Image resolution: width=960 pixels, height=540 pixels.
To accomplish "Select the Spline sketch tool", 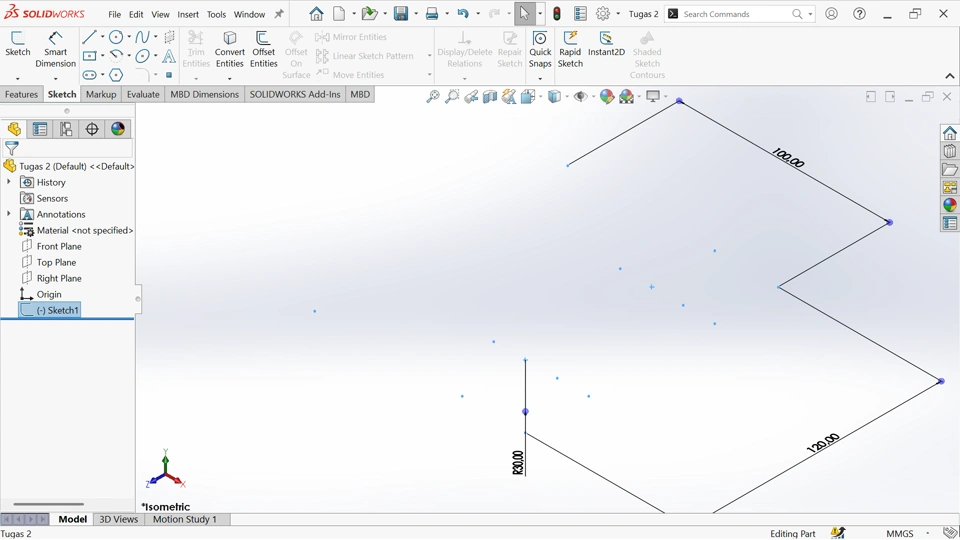I will 142,37.
